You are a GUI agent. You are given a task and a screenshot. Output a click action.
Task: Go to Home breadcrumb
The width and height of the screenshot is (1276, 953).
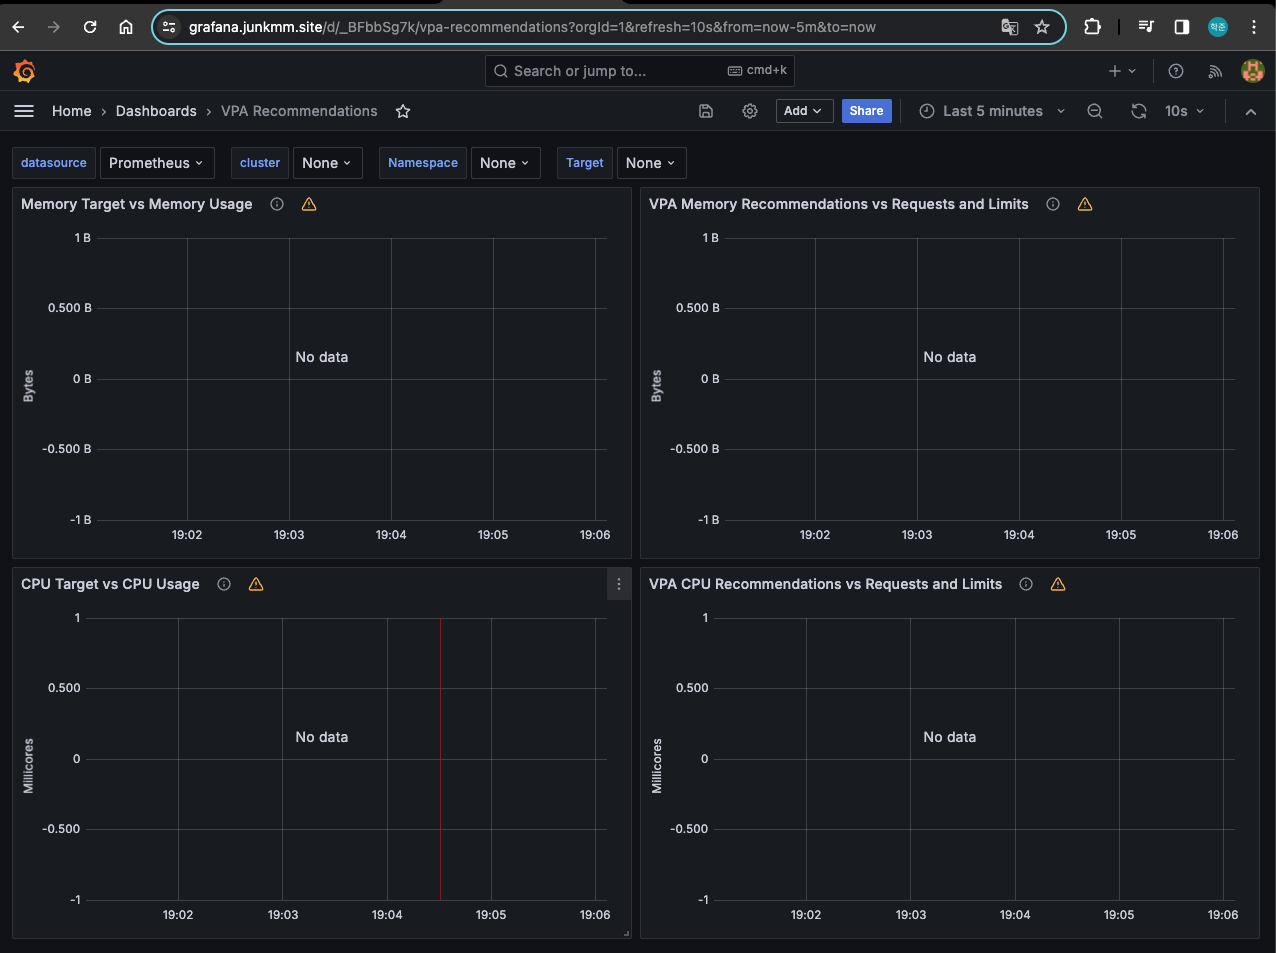pos(72,111)
